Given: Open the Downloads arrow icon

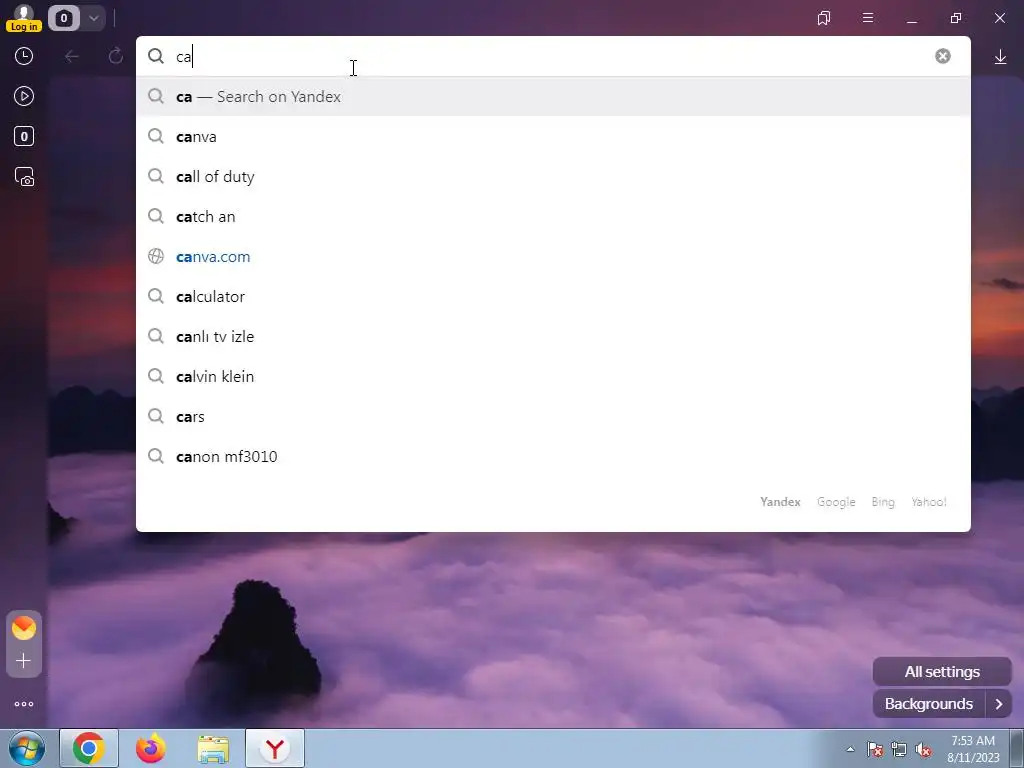Looking at the screenshot, I should 1000,57.
